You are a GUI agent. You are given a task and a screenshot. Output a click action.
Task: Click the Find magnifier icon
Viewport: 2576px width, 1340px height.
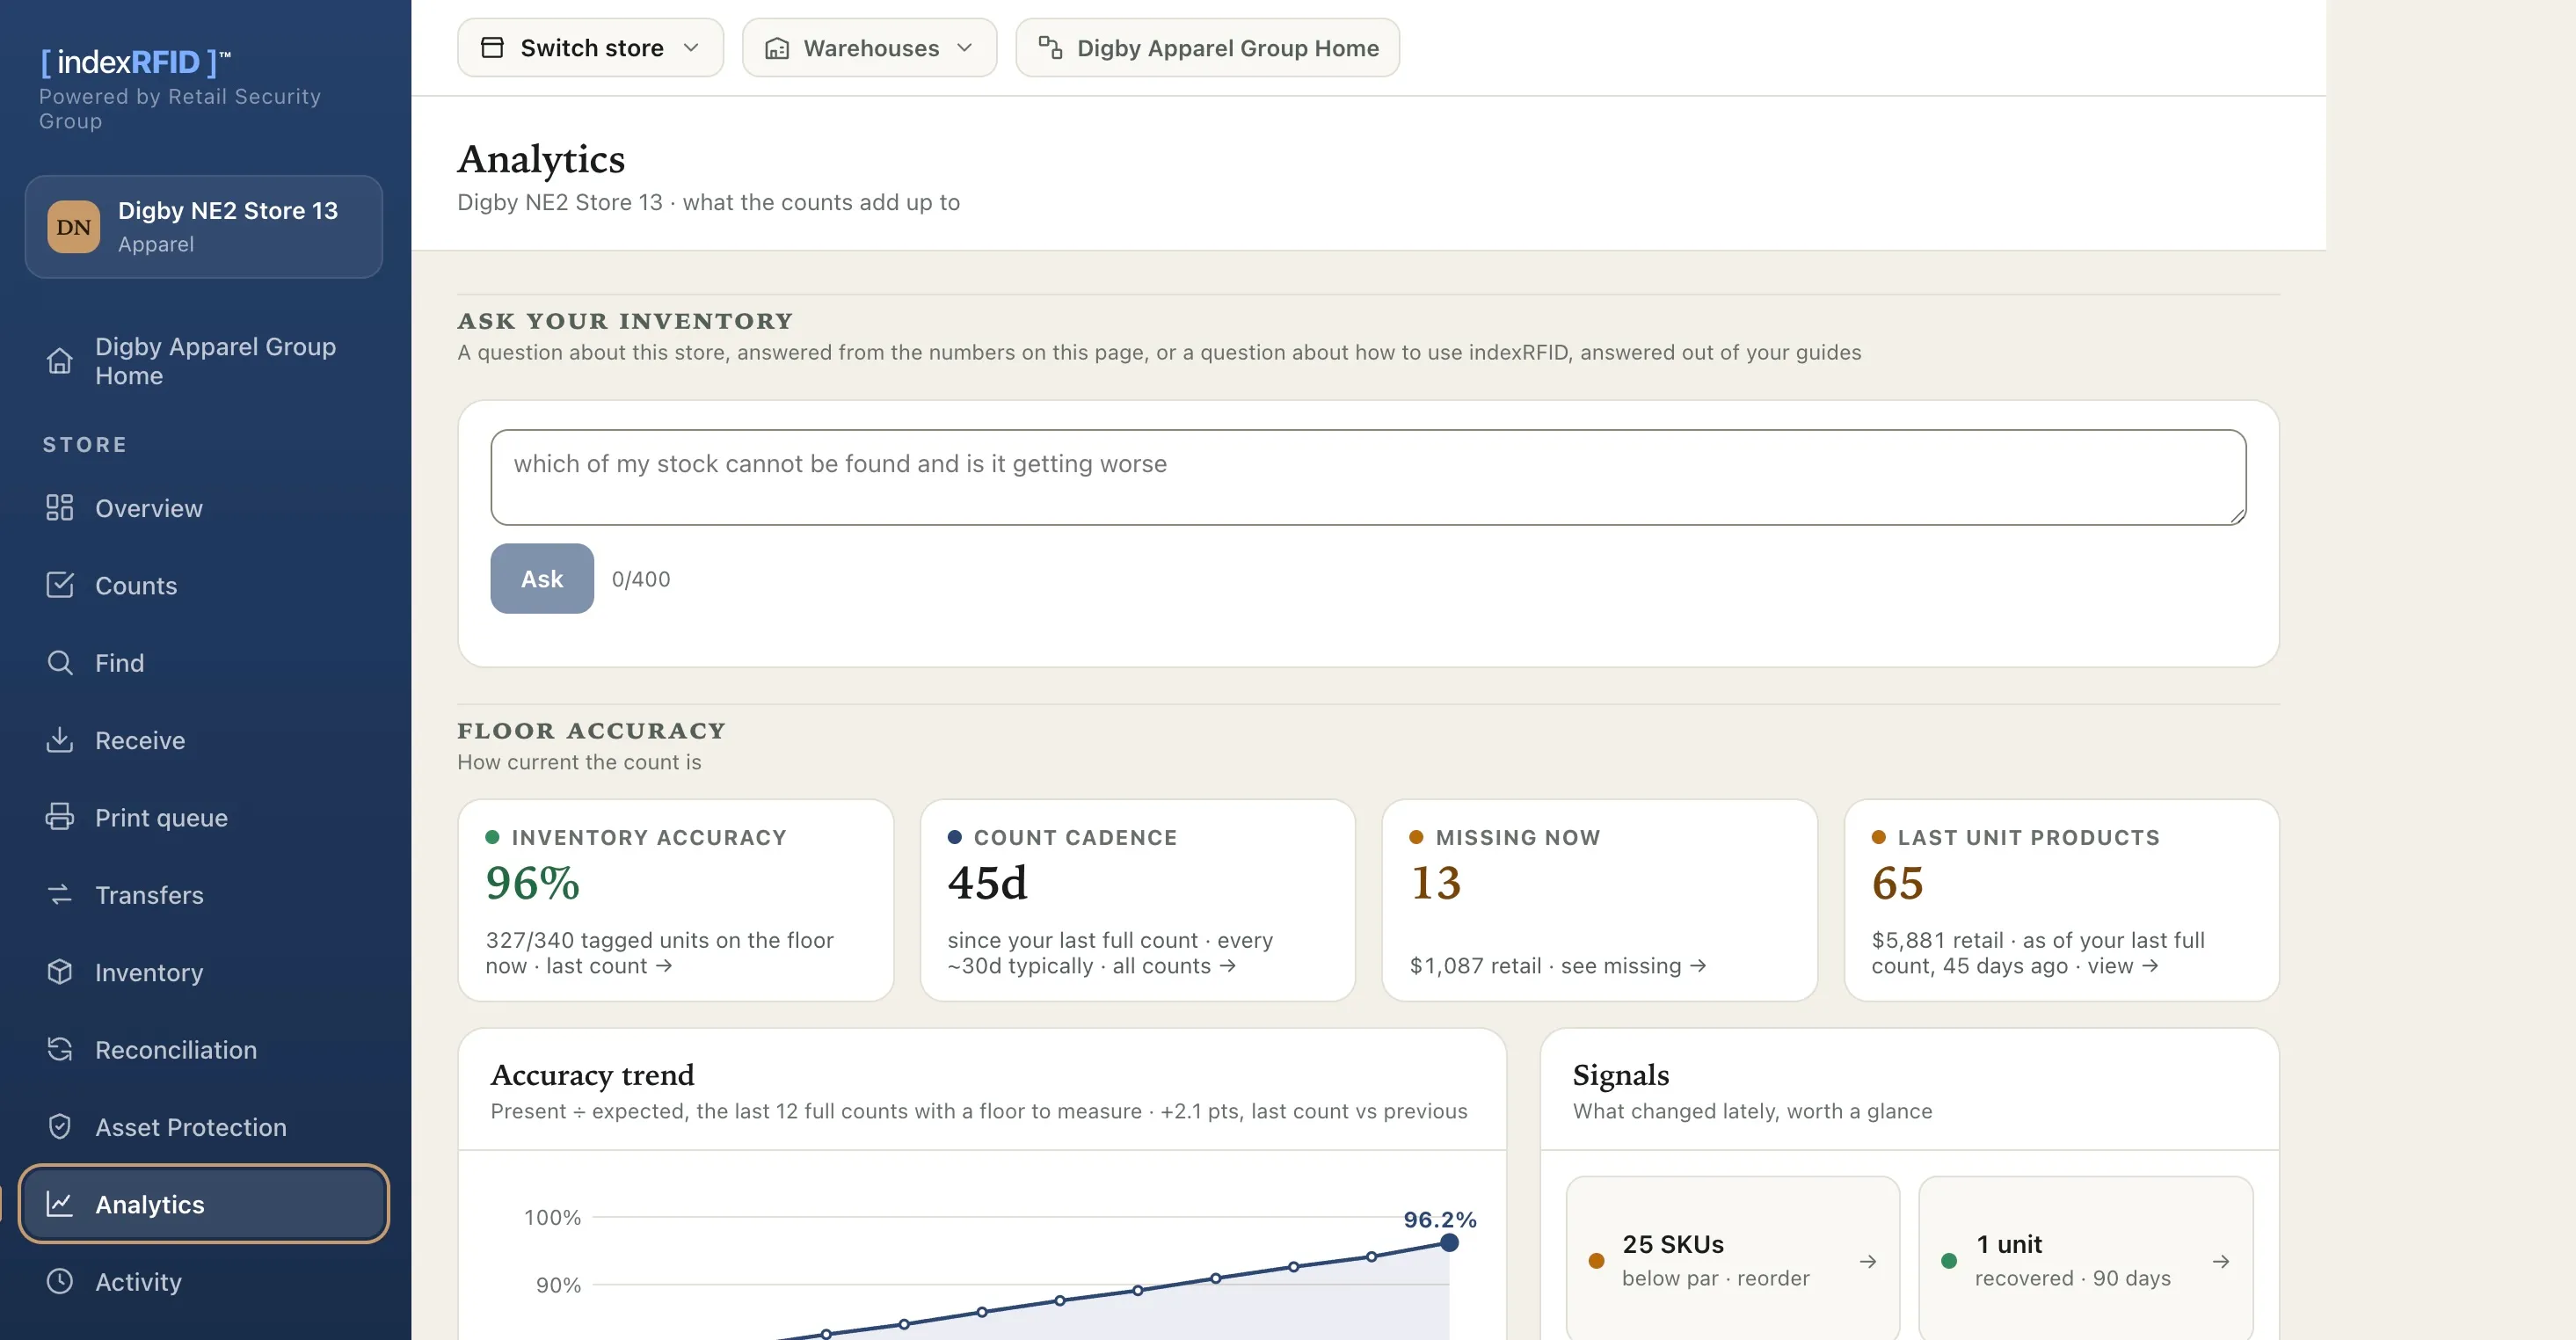pos(60,663)
